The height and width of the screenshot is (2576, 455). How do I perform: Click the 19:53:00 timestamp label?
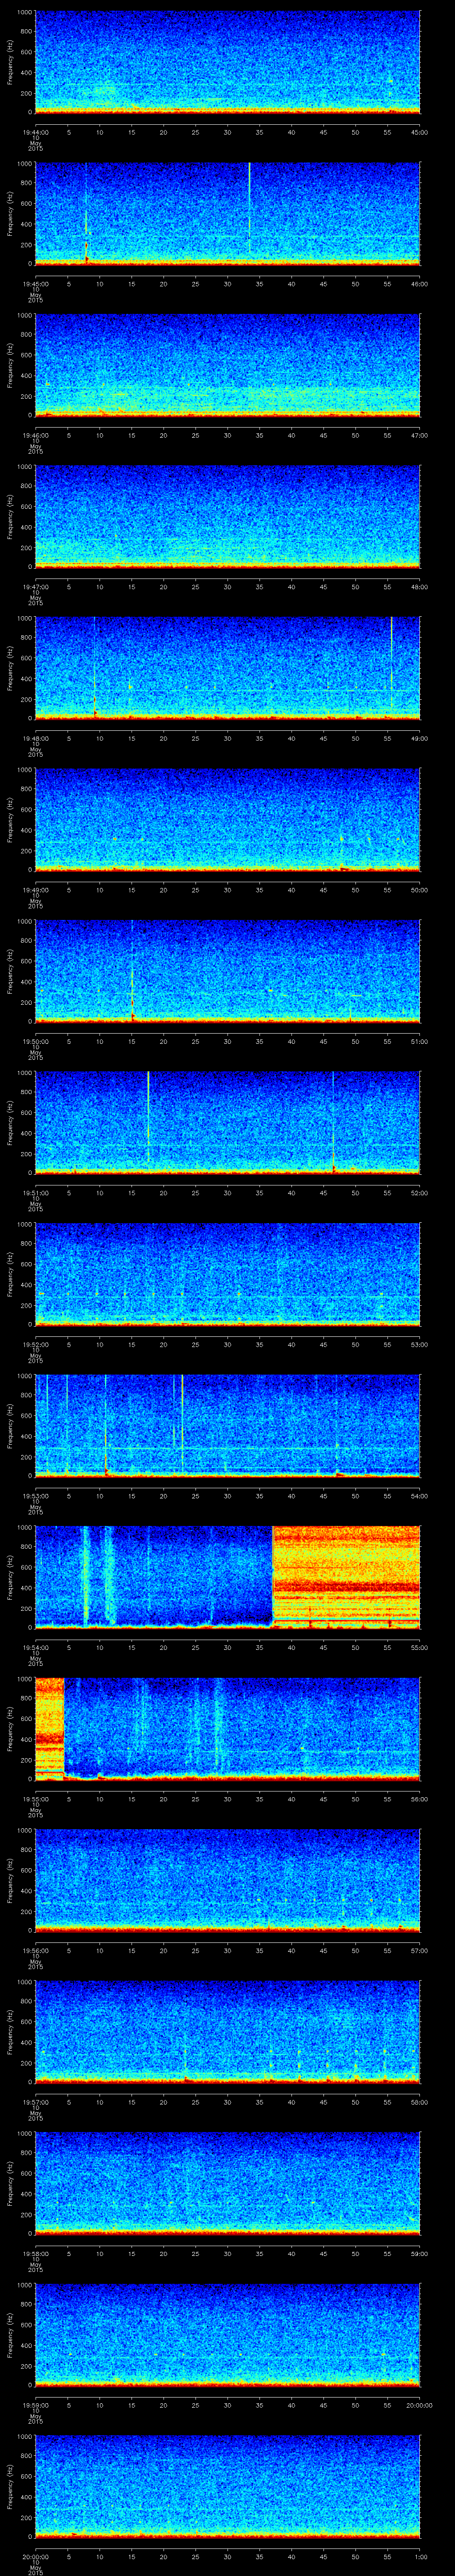(35, 1496)
